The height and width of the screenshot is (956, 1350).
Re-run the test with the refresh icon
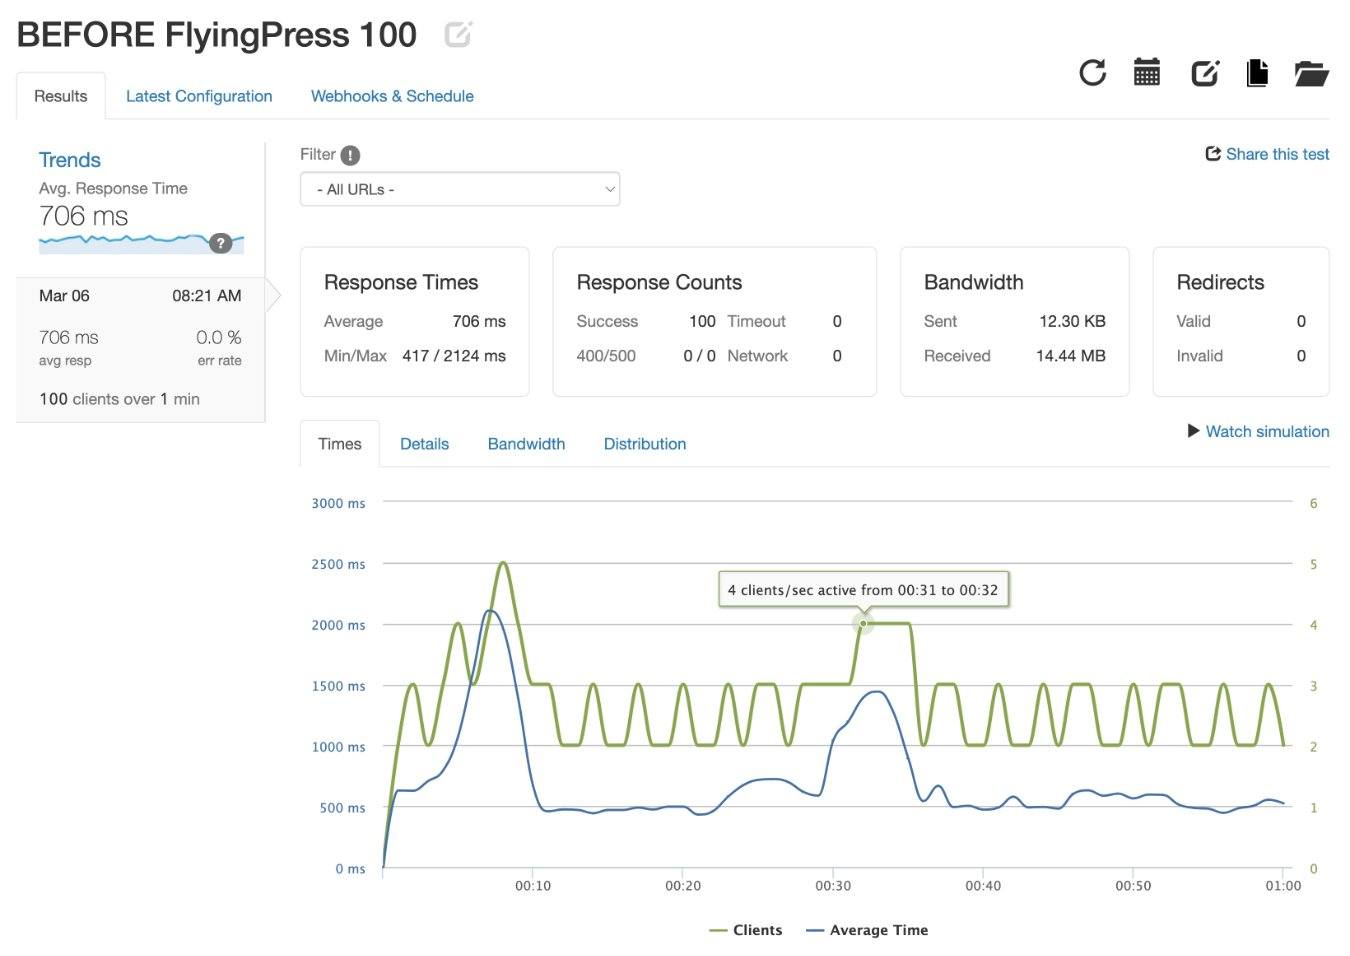coord(1092,73)
